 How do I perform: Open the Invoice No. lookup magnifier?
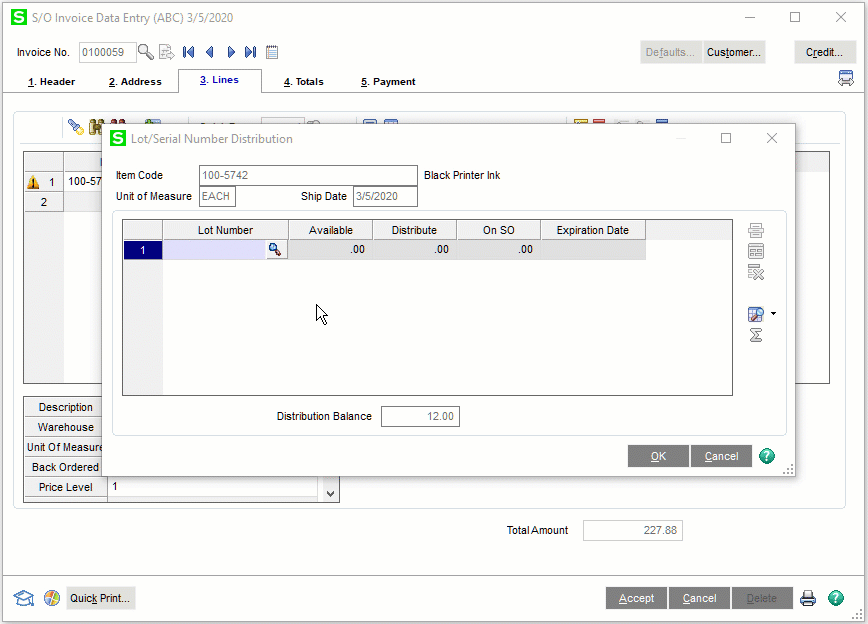point(146,52)
